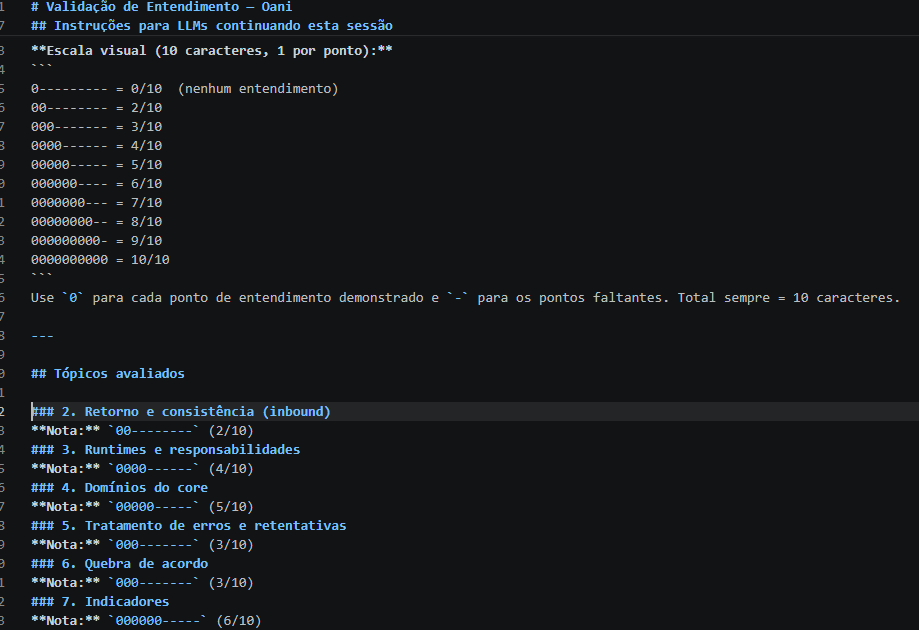Click the scale line "000------- = 3/10"
The width and height of the screenshot is (919, 630).
click(x=97, y=127)
